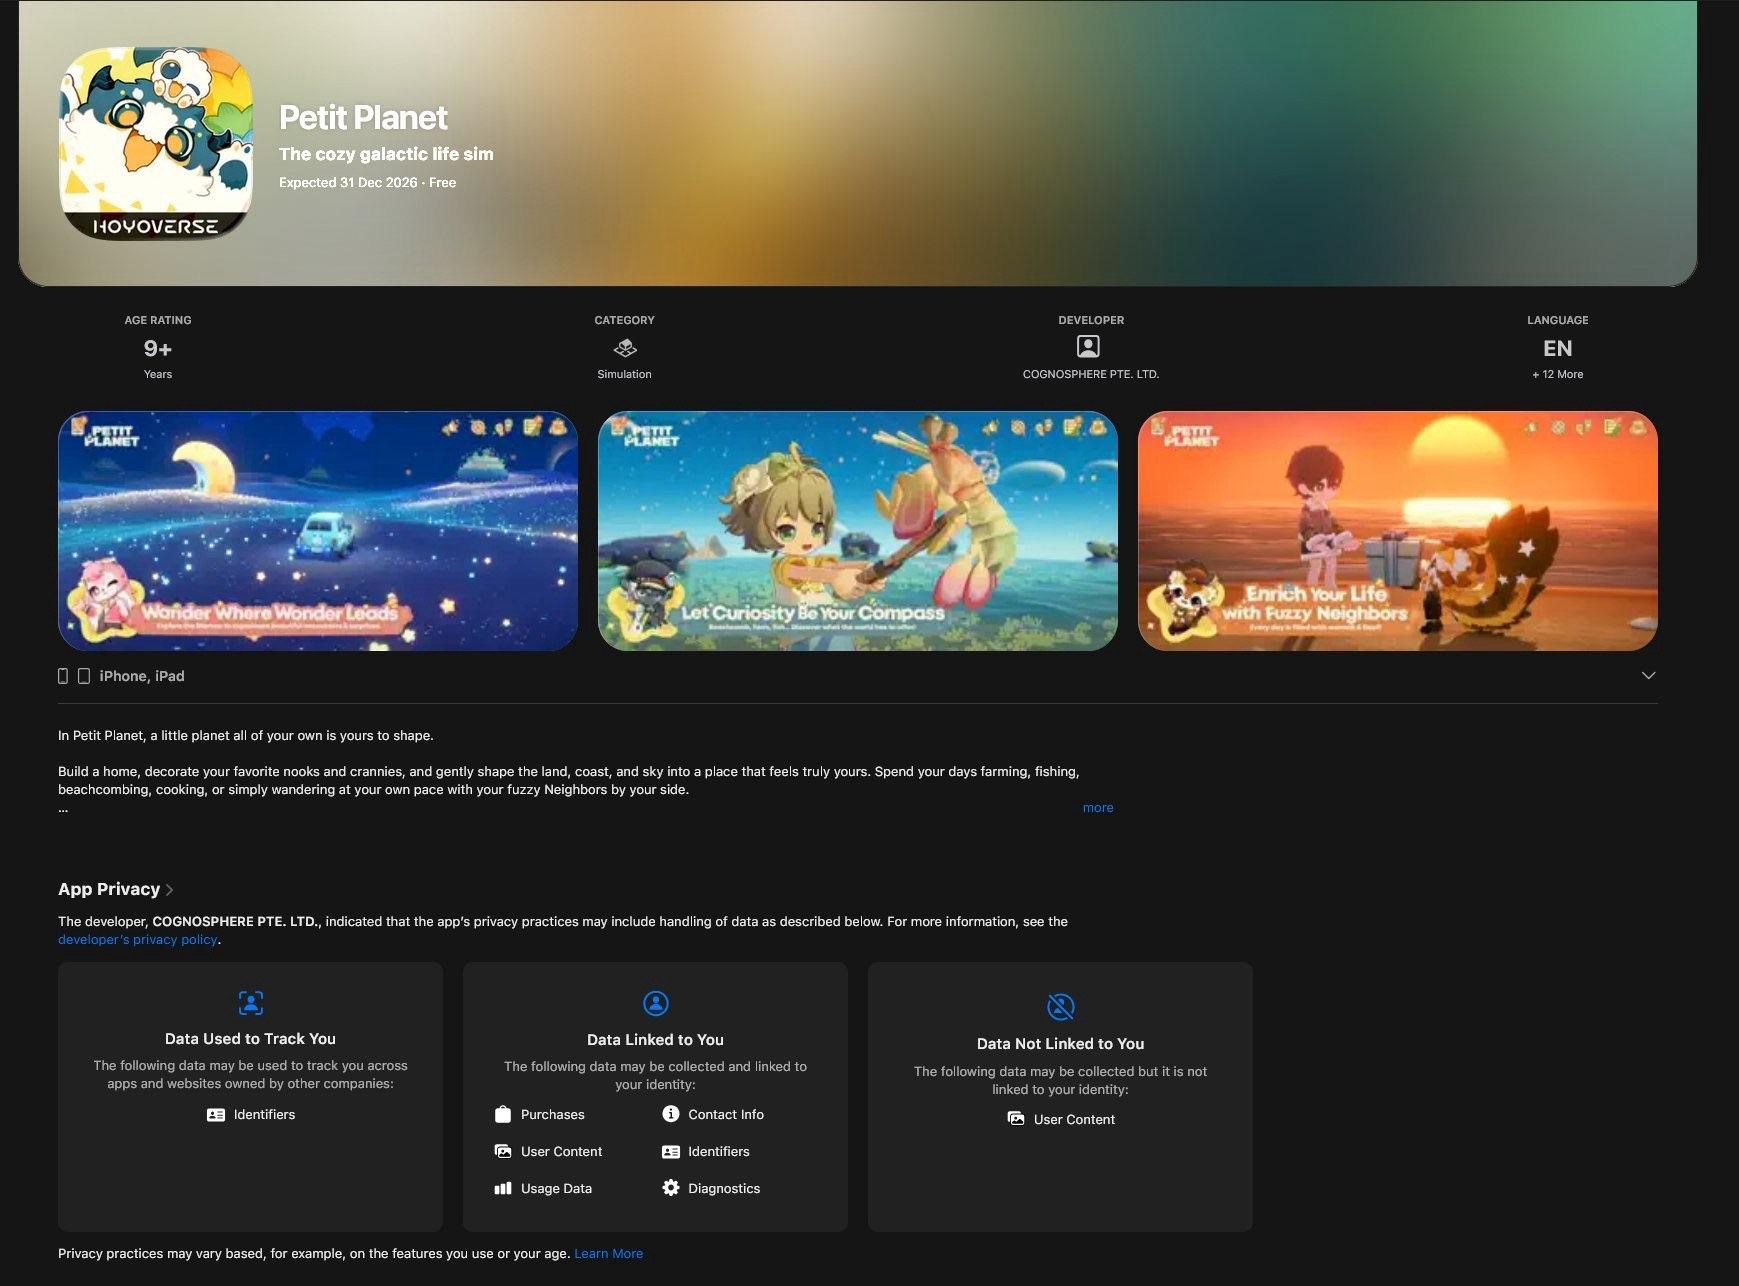Click the cozy galactic life sim subtitle
The image size is (1739, 1286).
tap(386, 154)
